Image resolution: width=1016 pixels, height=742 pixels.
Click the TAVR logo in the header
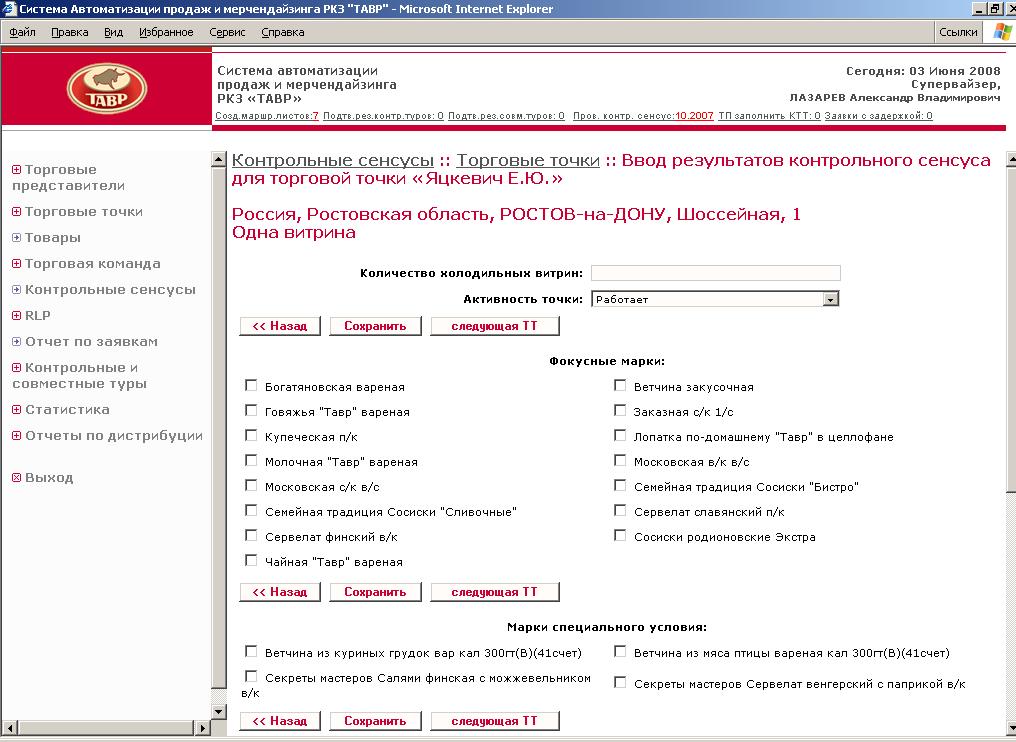point(107,88)
